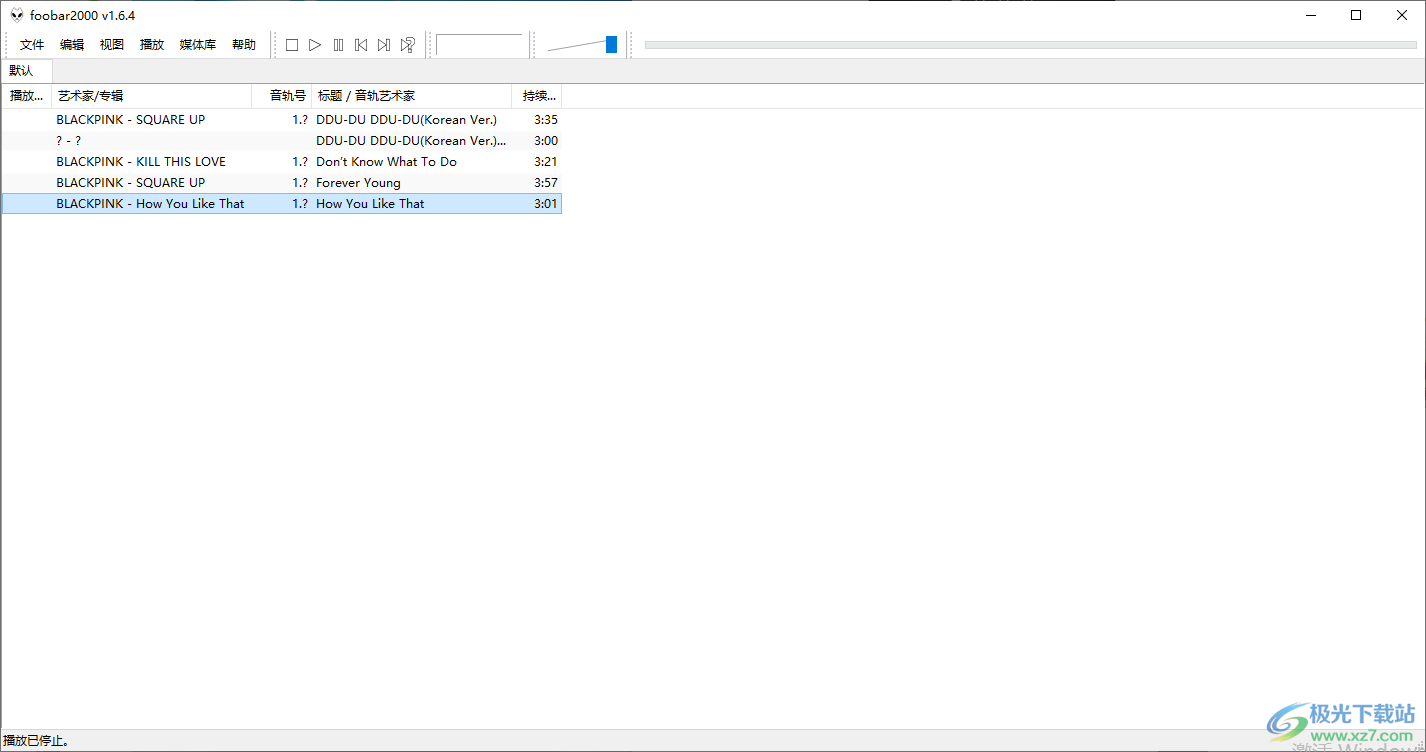Play a random track button
The width and height of the screenshot is (1426, 752).
pyautogui.click(x=407, y=45)
